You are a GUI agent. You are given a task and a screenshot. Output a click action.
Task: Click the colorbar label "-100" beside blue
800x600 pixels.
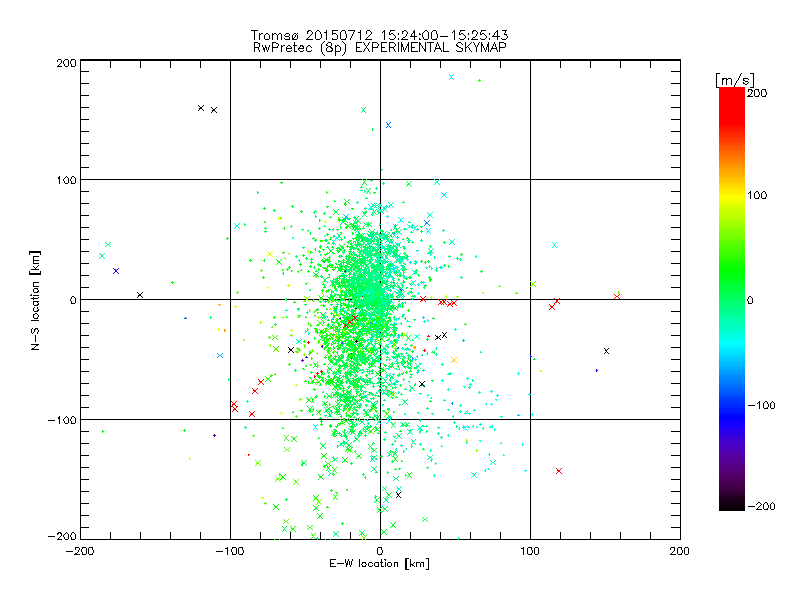click(x=761, y=406)
